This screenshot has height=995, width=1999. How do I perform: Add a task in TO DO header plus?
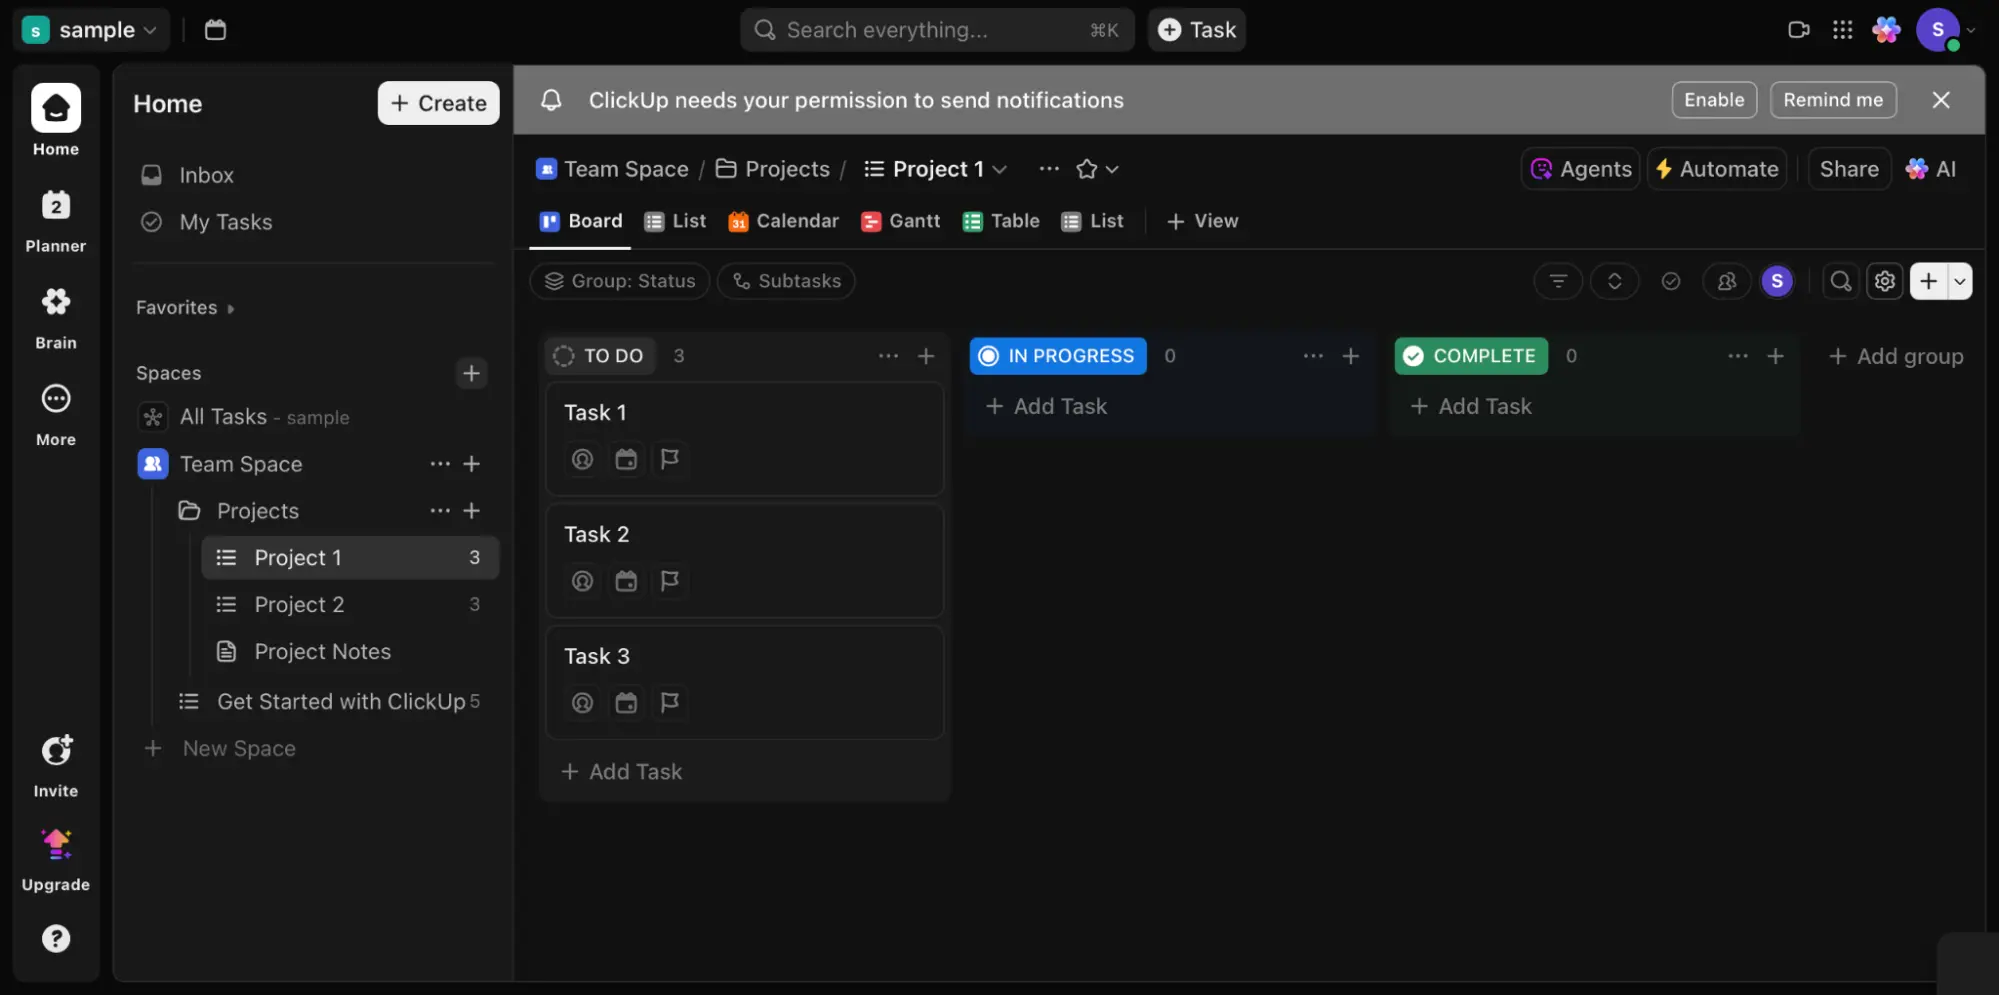926,356
